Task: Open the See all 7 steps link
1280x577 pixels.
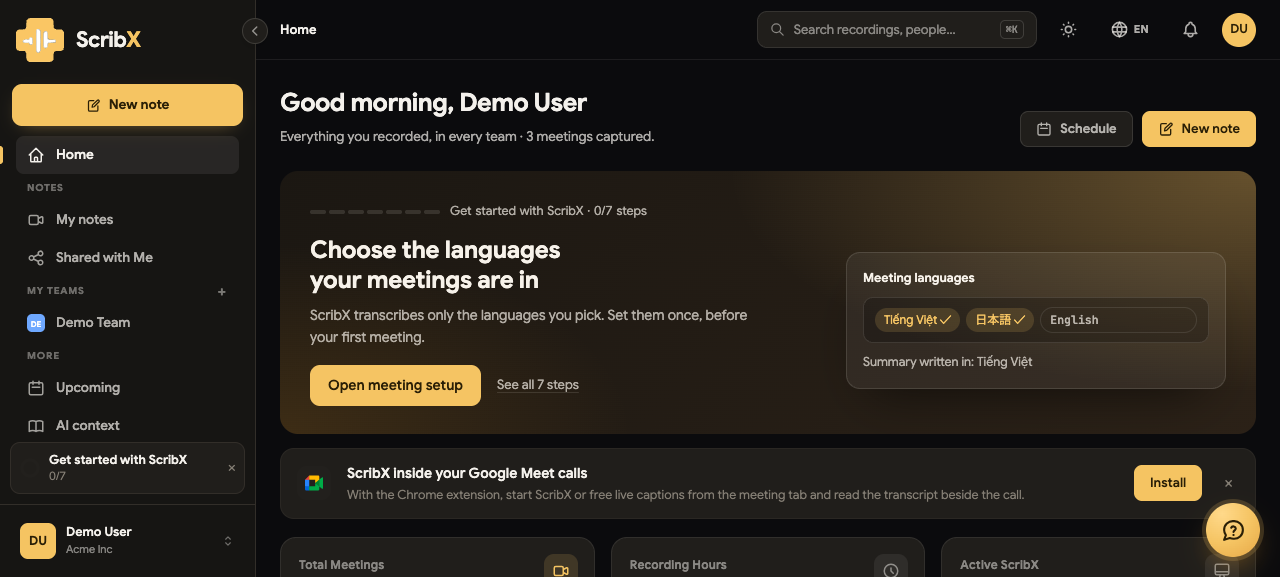Action: pyautogui.click(x=538, y=385)
